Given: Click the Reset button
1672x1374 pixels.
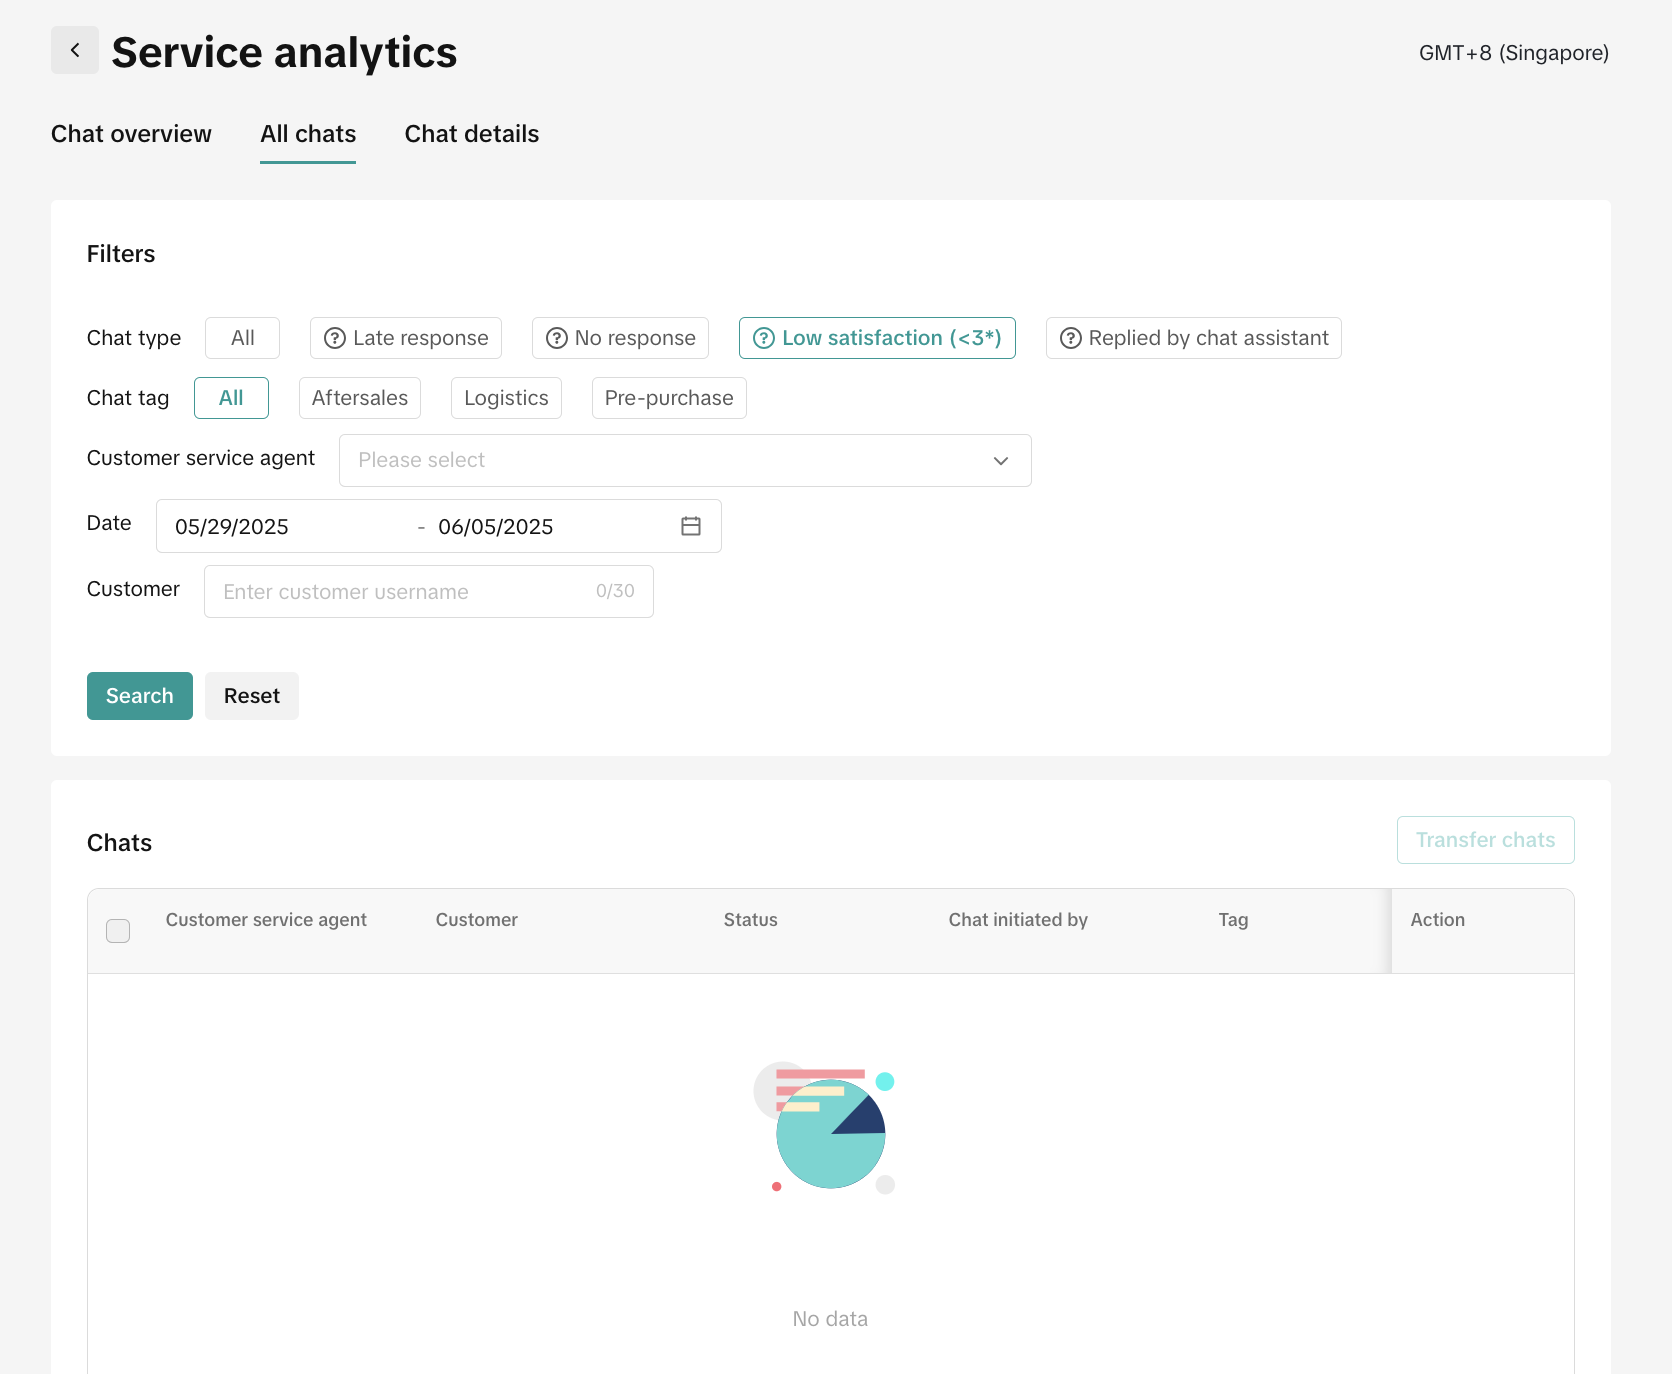Looking at the screenshot, I should click(252, 696).
